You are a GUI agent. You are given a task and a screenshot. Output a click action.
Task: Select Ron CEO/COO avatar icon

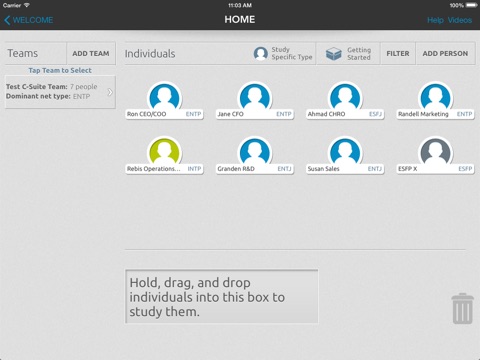164,97
